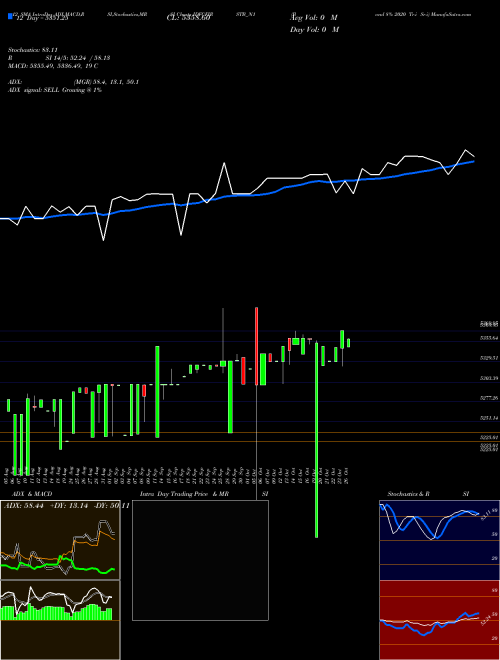Click the 5329.51 price axis label

coord(489,358)
